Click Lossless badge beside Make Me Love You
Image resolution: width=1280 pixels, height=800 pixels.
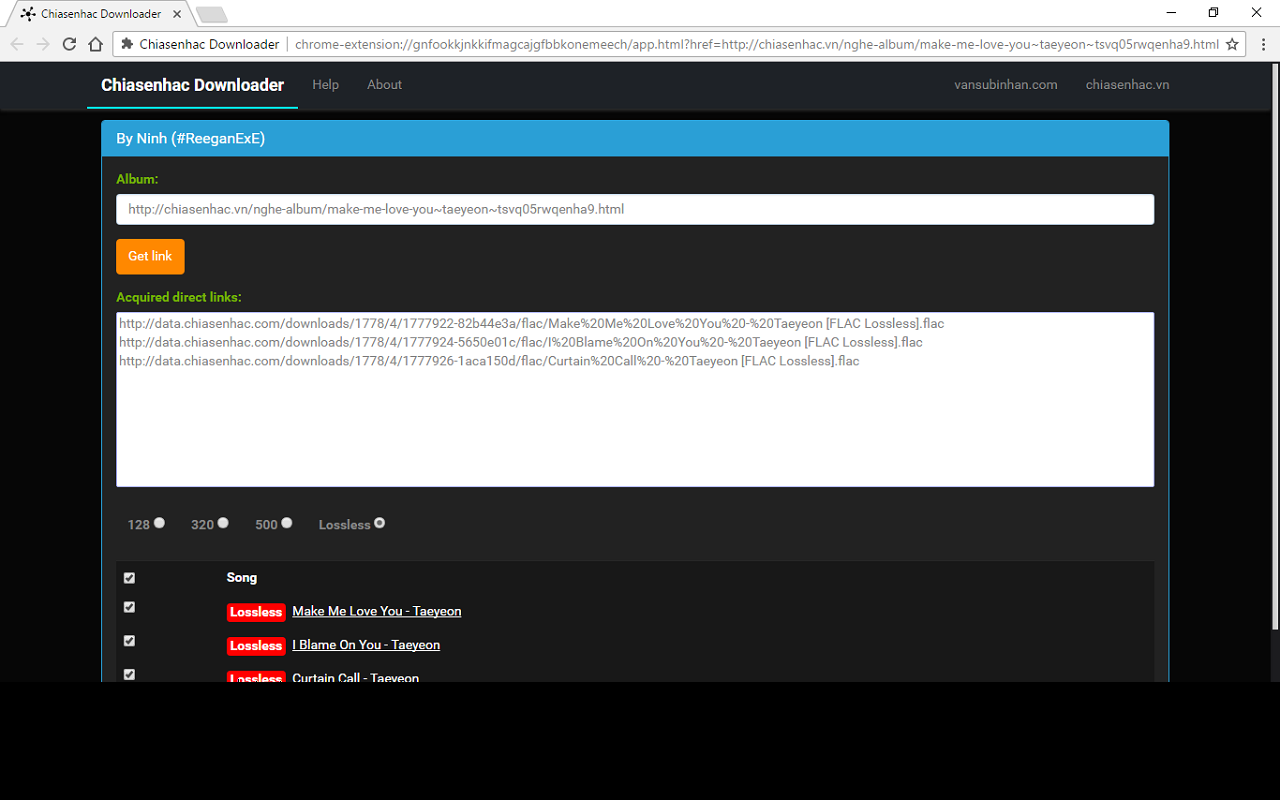tap(256, 612)
